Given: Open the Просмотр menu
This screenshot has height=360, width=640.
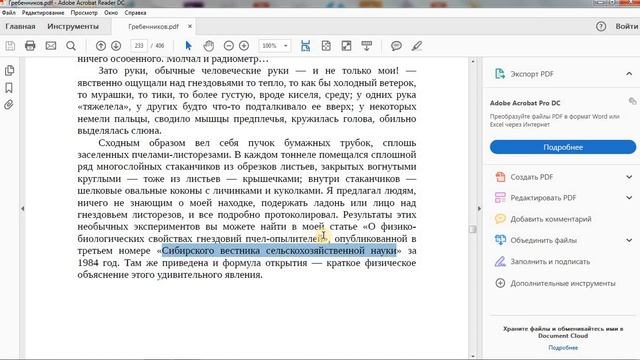Looking at the screenshot, I should [x=84, y=13].
